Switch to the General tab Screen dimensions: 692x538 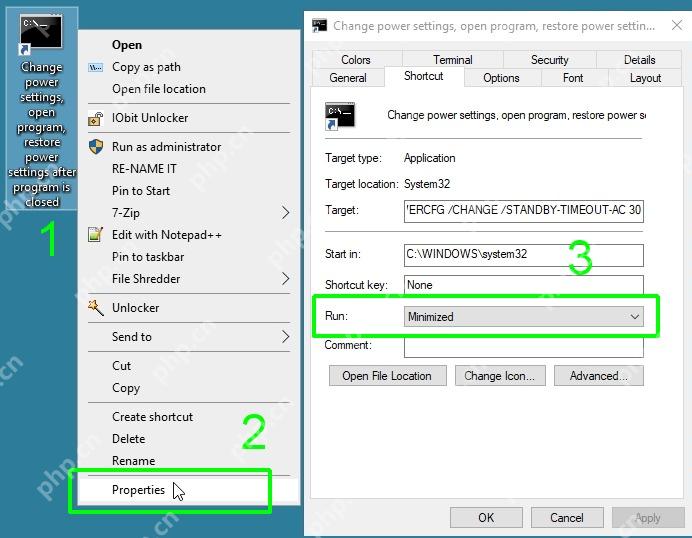(x=348, y=78)
